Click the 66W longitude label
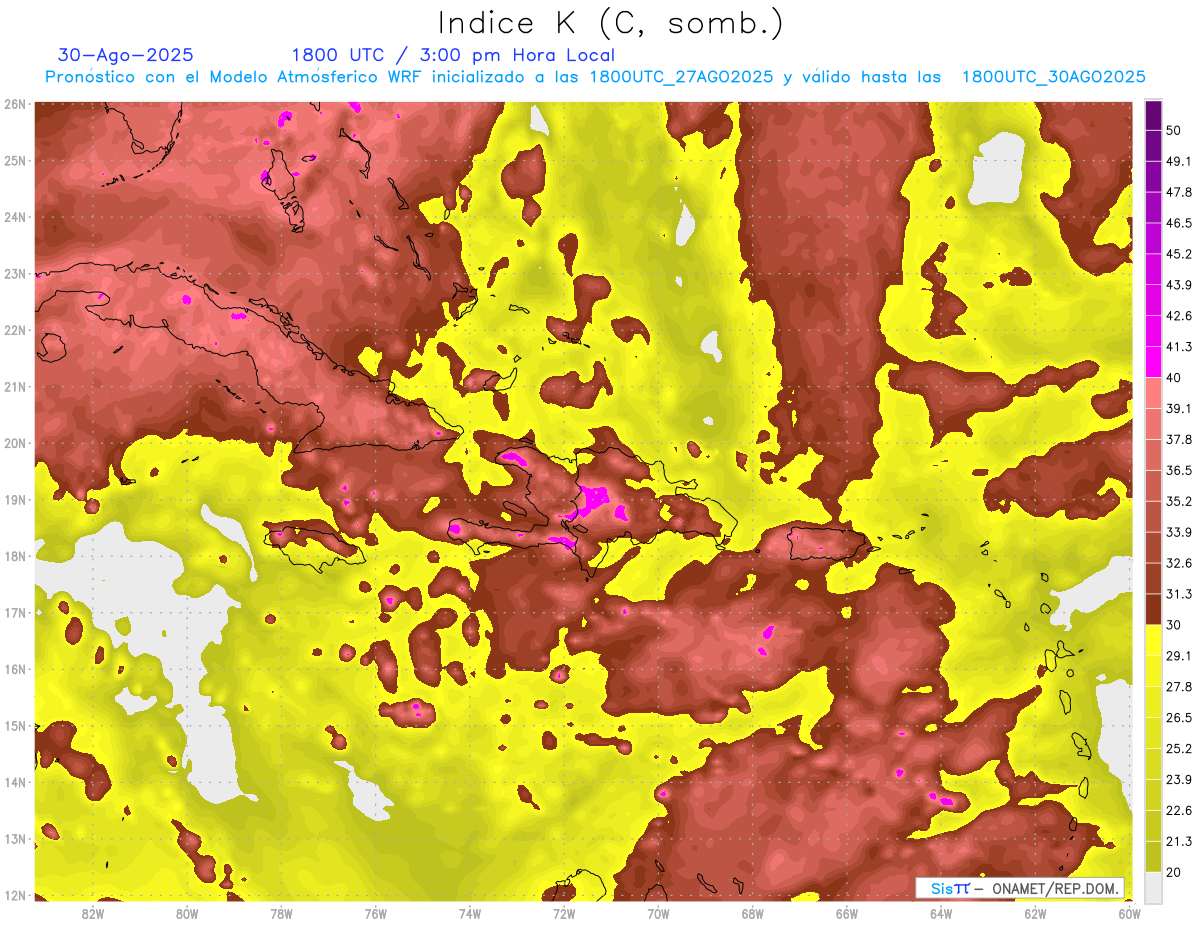This screenshot has height=927, width=1200. pyautogui.click(x=847, y=913)
